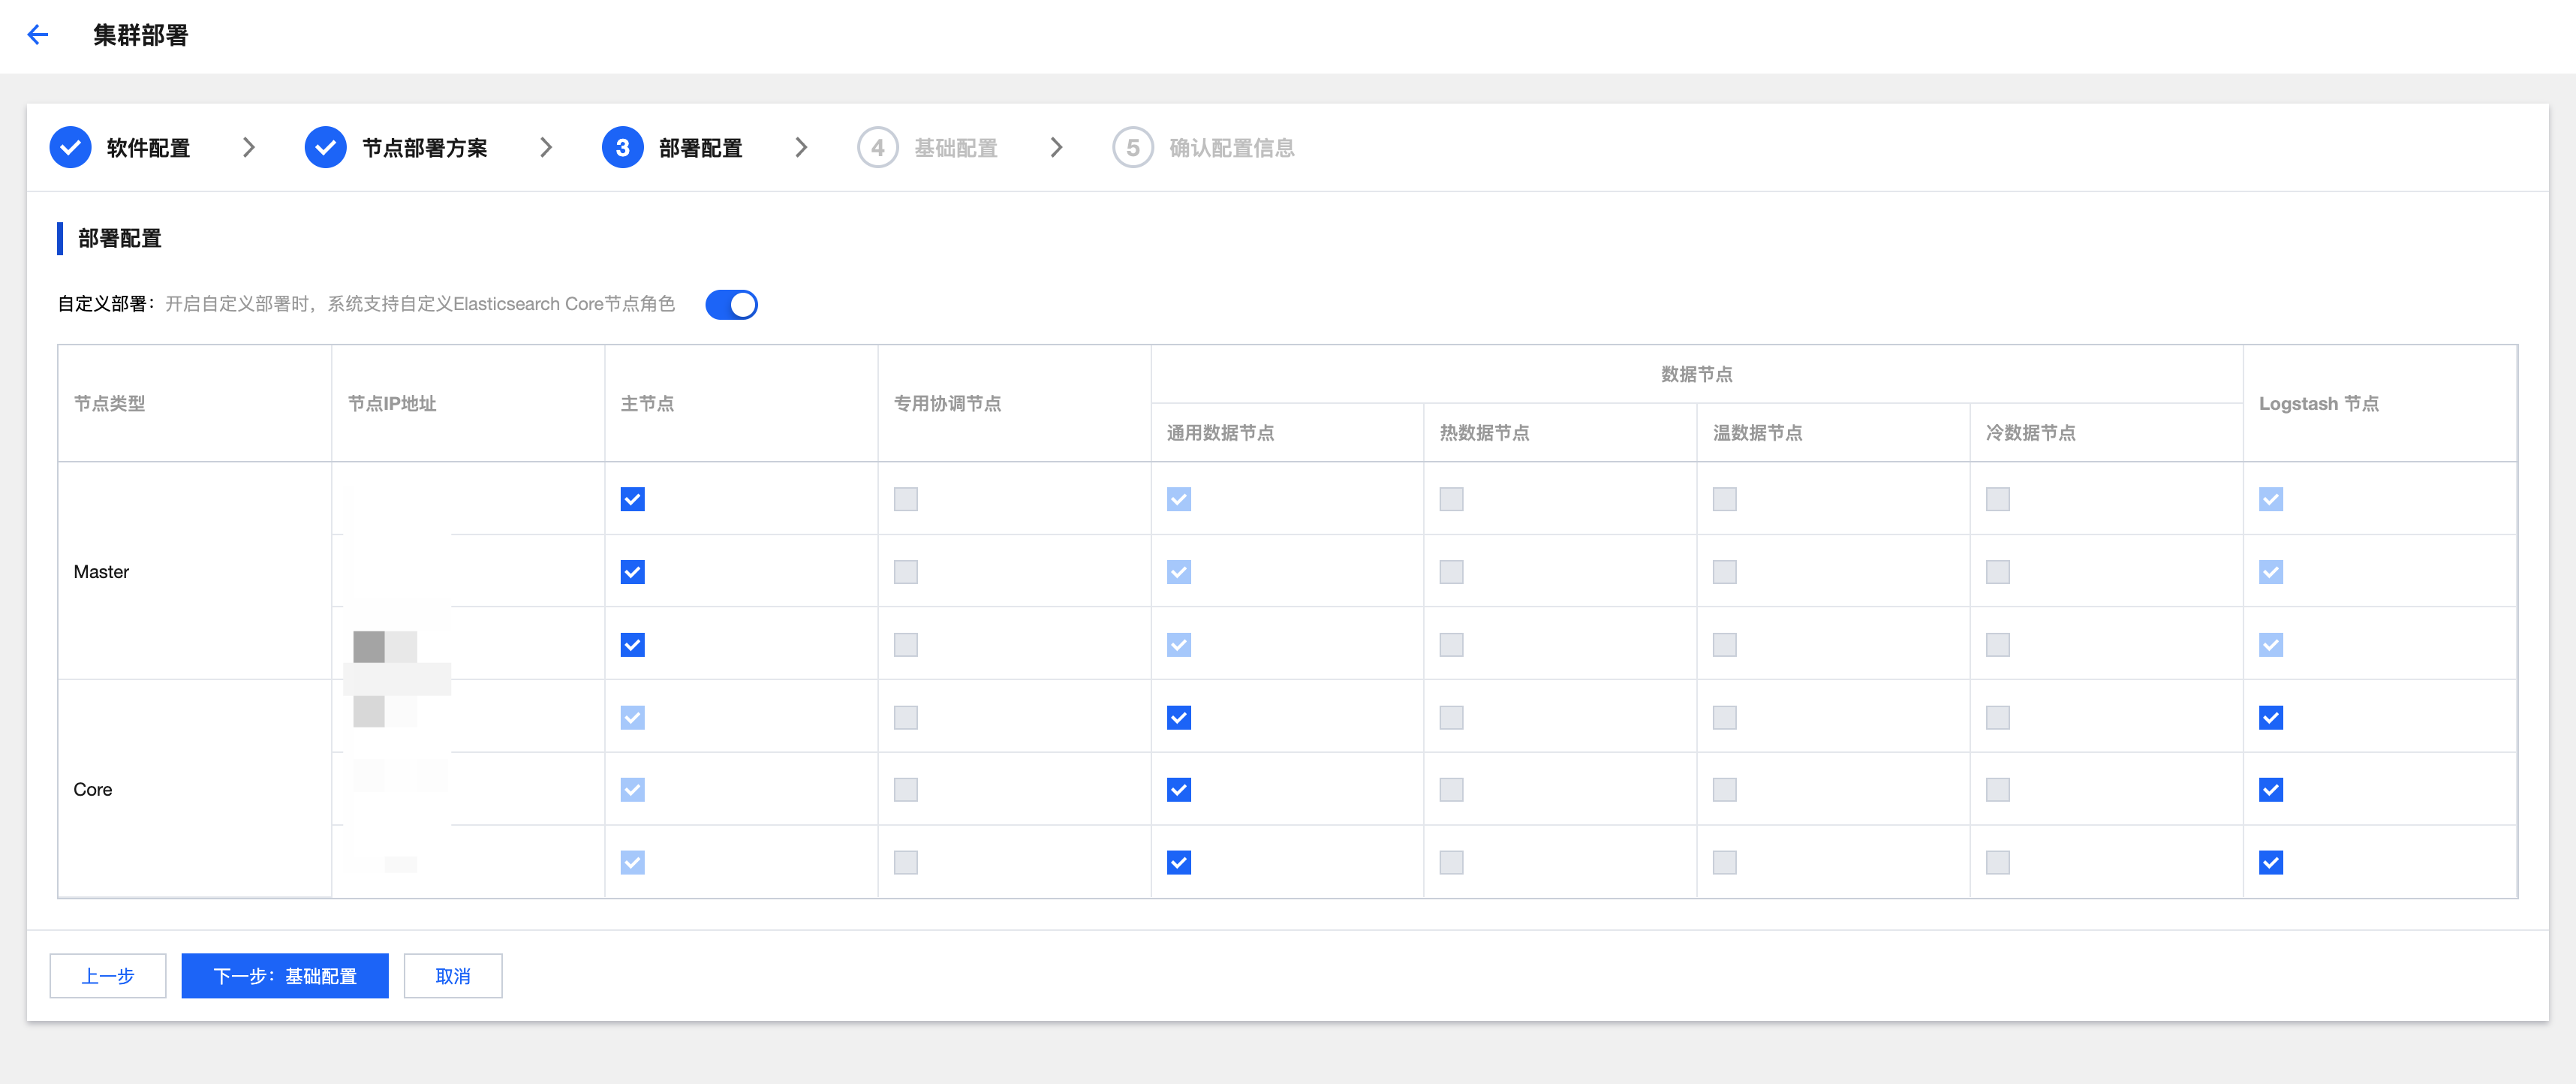Check 热数据节点 for the second Core row
Screen dimensions: 2576x1084
tap(1451, 790)
